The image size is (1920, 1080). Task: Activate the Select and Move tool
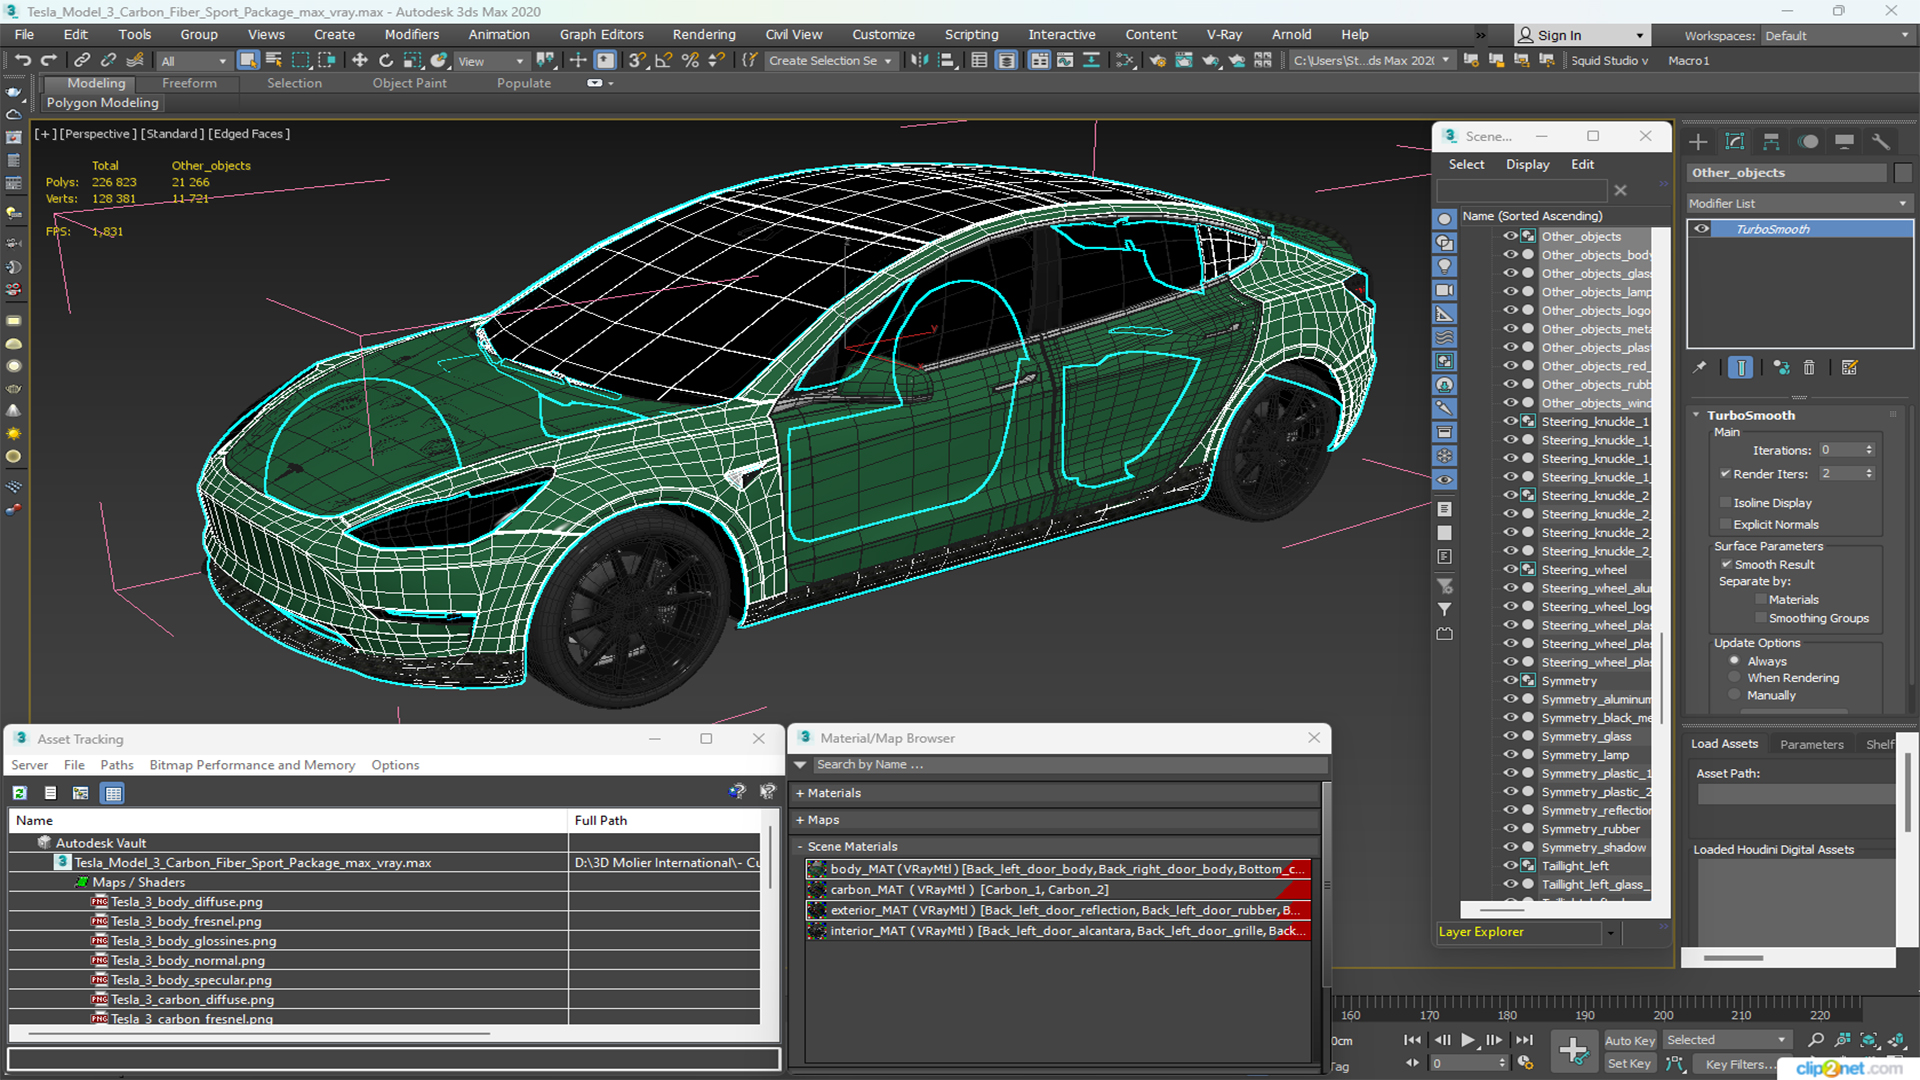point(360,61)
